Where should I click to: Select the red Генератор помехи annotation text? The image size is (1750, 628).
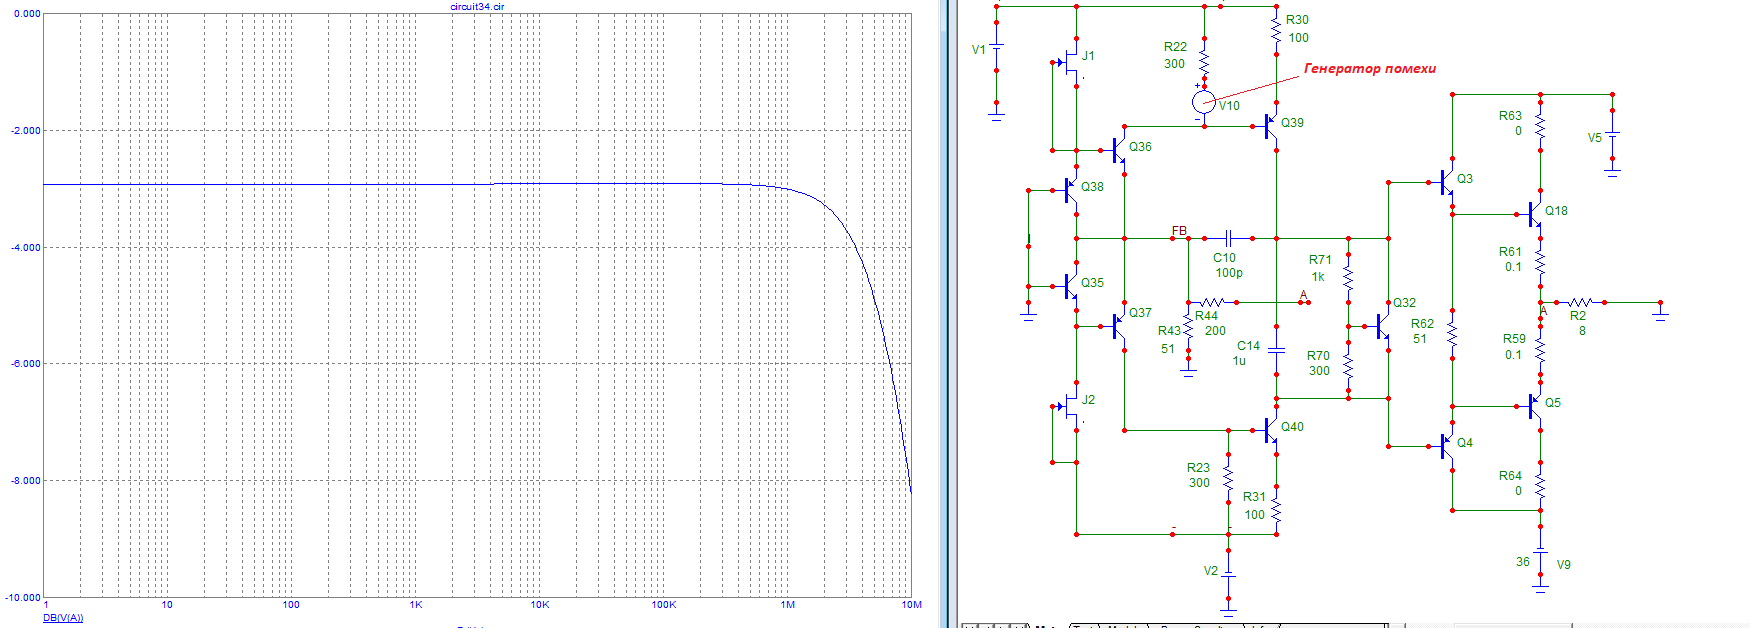[1369, 69]
